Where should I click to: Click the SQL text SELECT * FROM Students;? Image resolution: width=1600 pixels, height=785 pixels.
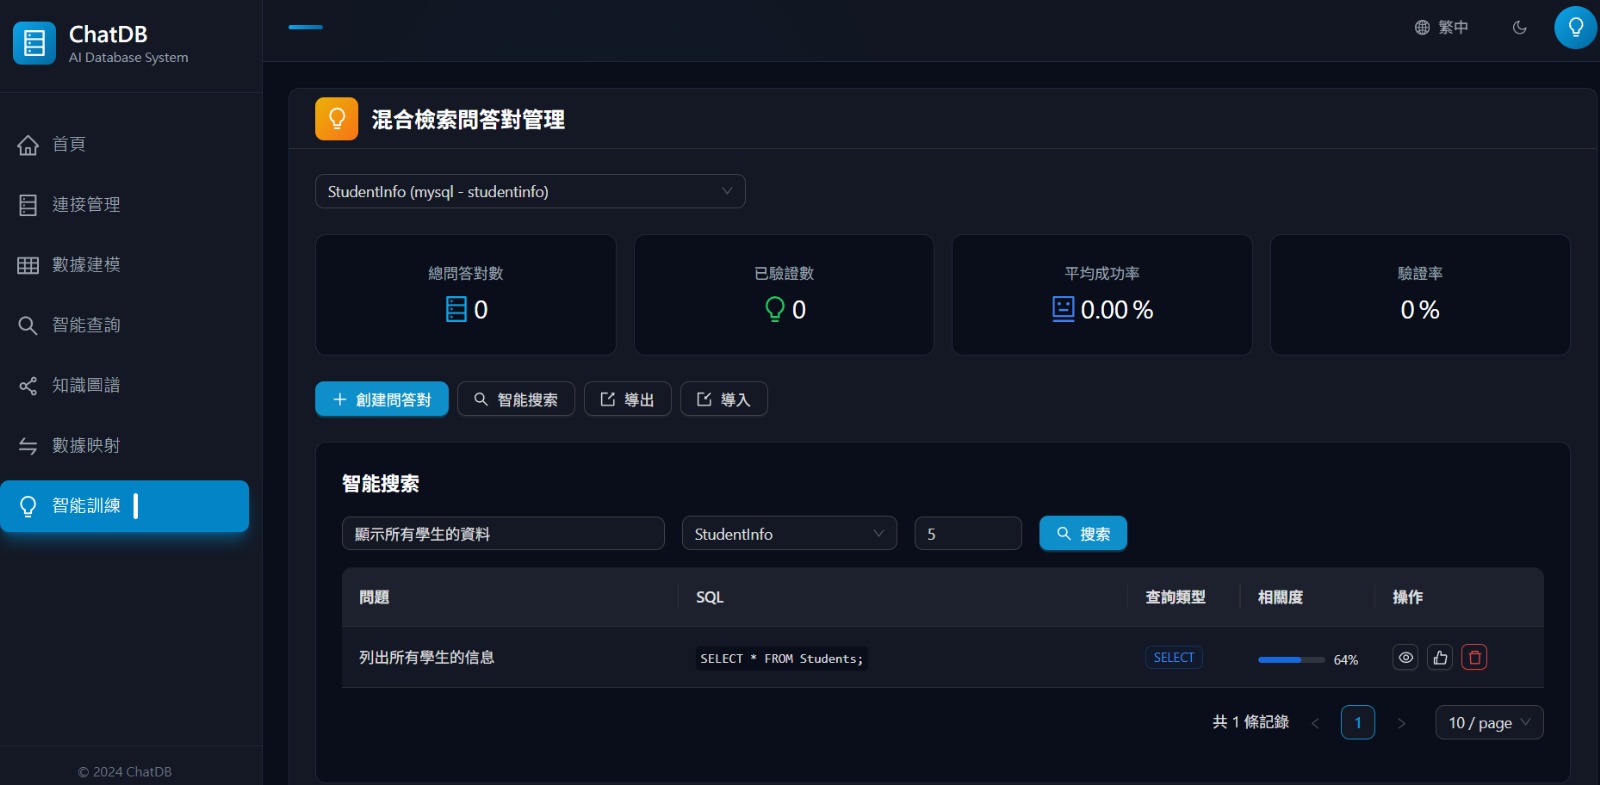pyautogui.click(x=782, y=658)
